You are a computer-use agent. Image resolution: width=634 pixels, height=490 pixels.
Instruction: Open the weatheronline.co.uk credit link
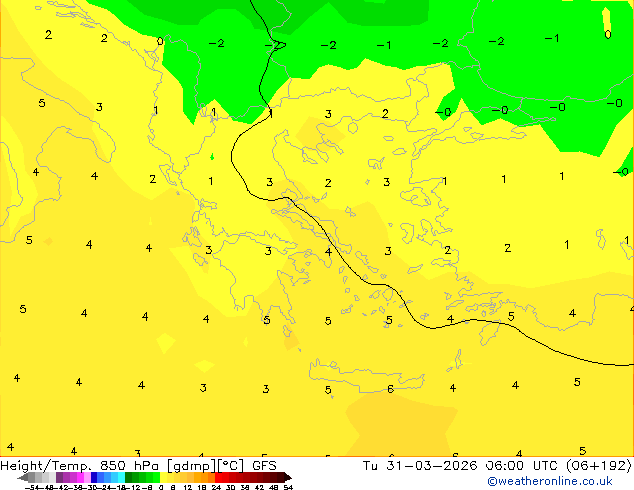(x=550, y=481)
